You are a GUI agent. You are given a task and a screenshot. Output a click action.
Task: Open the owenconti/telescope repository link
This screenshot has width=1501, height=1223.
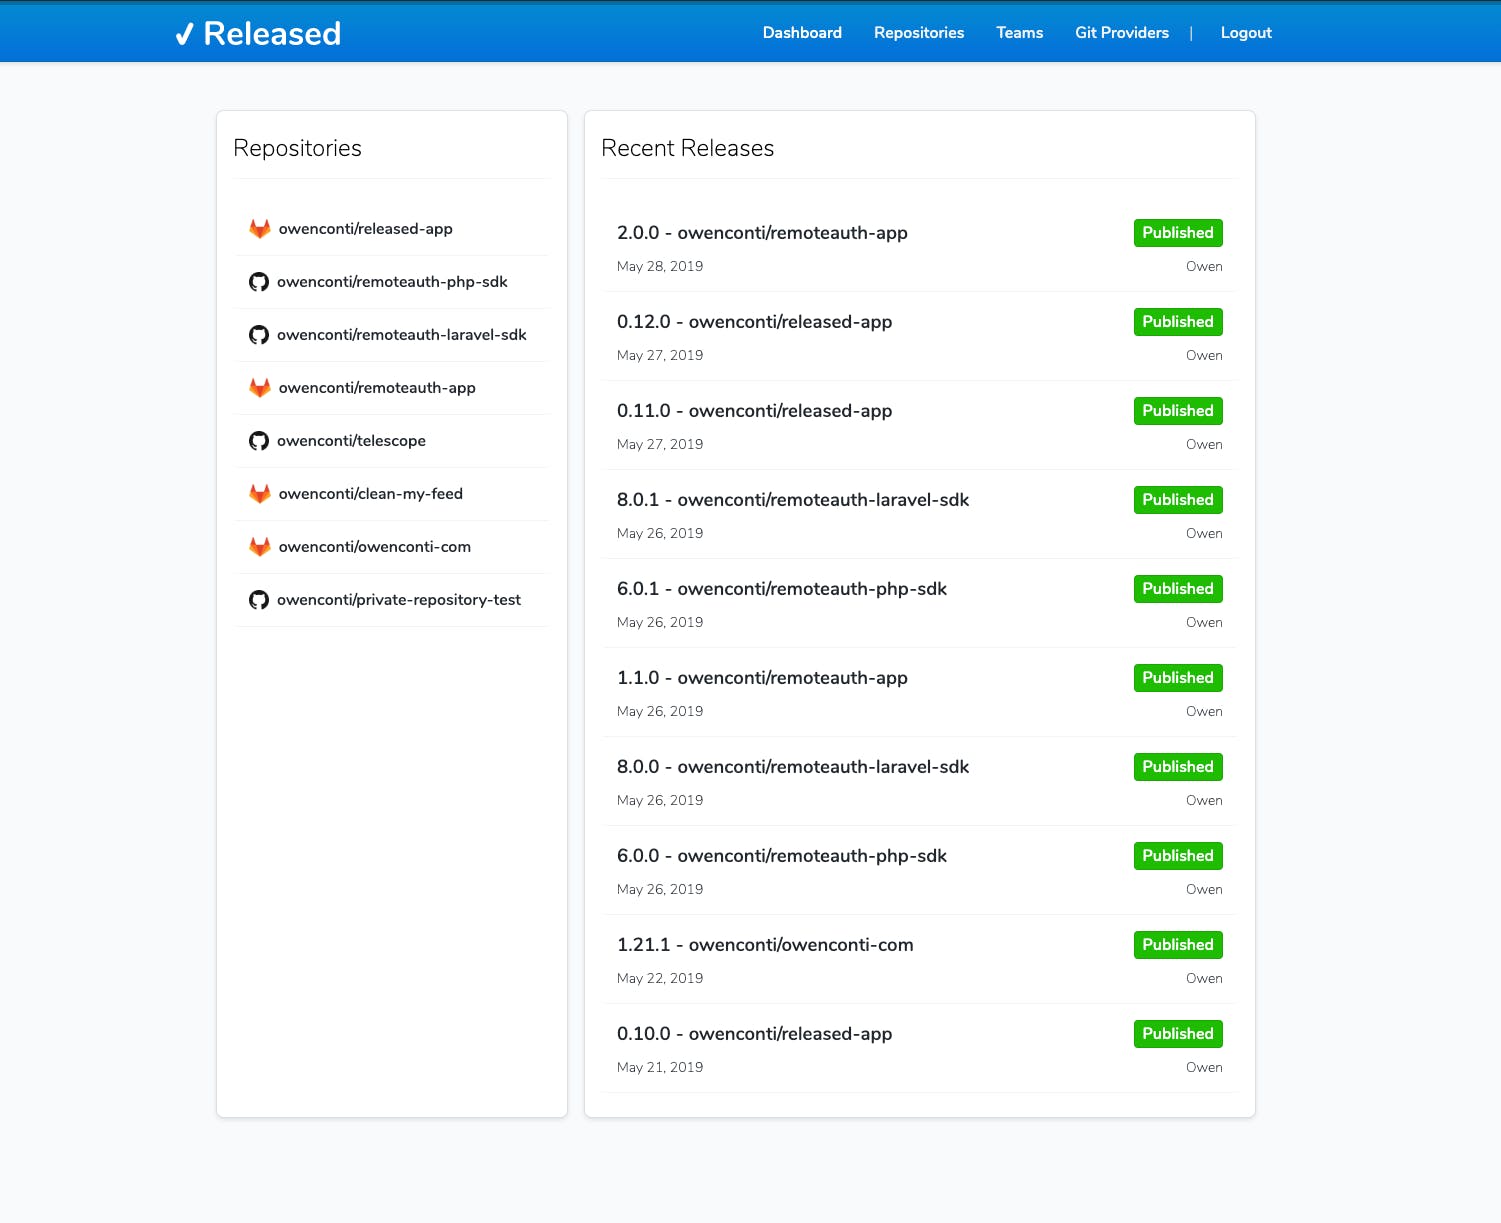(x=351, y=441)
